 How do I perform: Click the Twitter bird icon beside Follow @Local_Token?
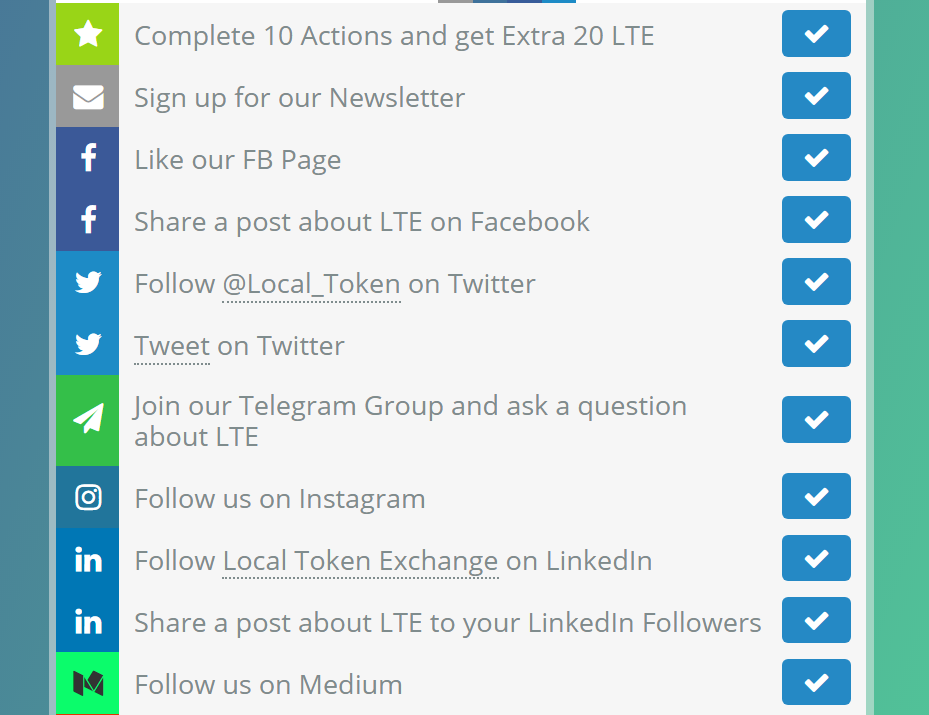88,283
